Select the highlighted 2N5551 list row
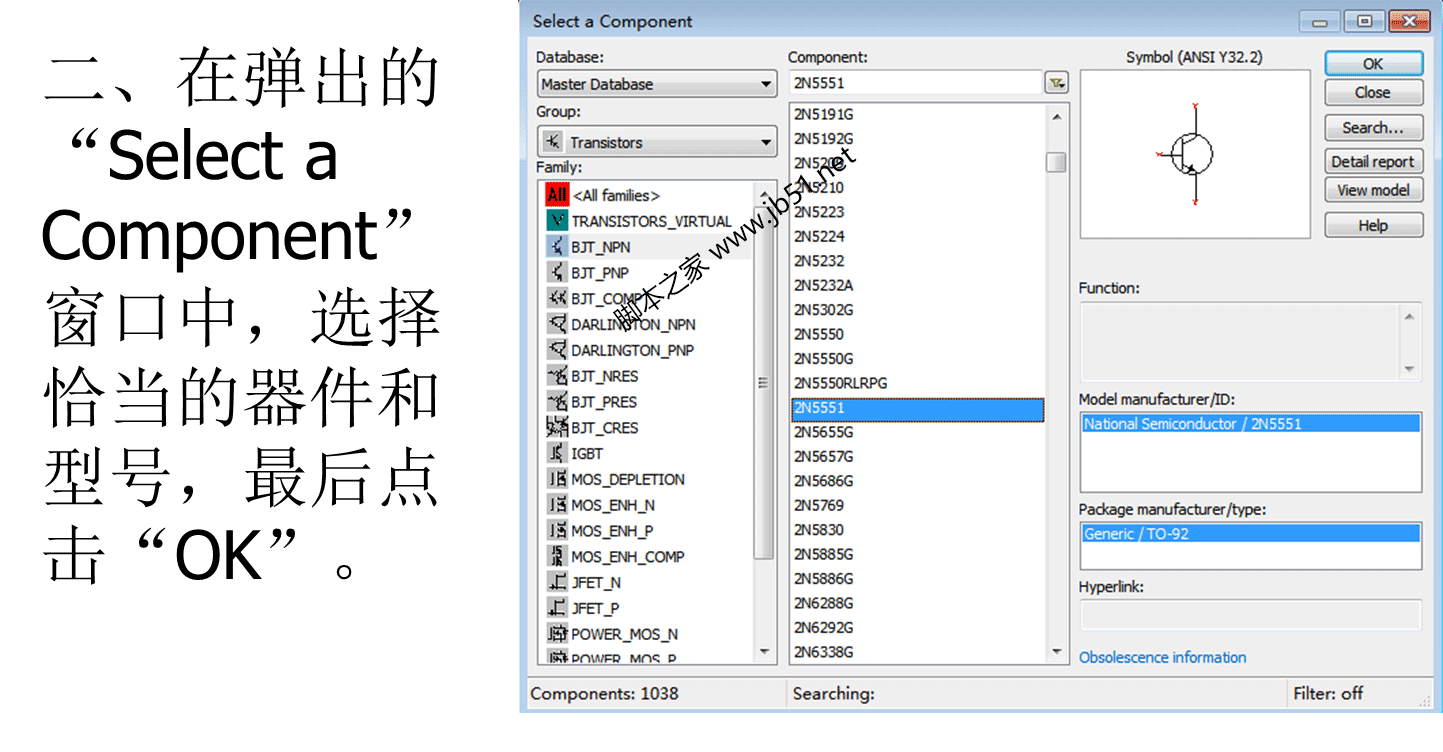Image resolution: width=1443 pixels, height=752 pixels. click(x=917, y=408)
